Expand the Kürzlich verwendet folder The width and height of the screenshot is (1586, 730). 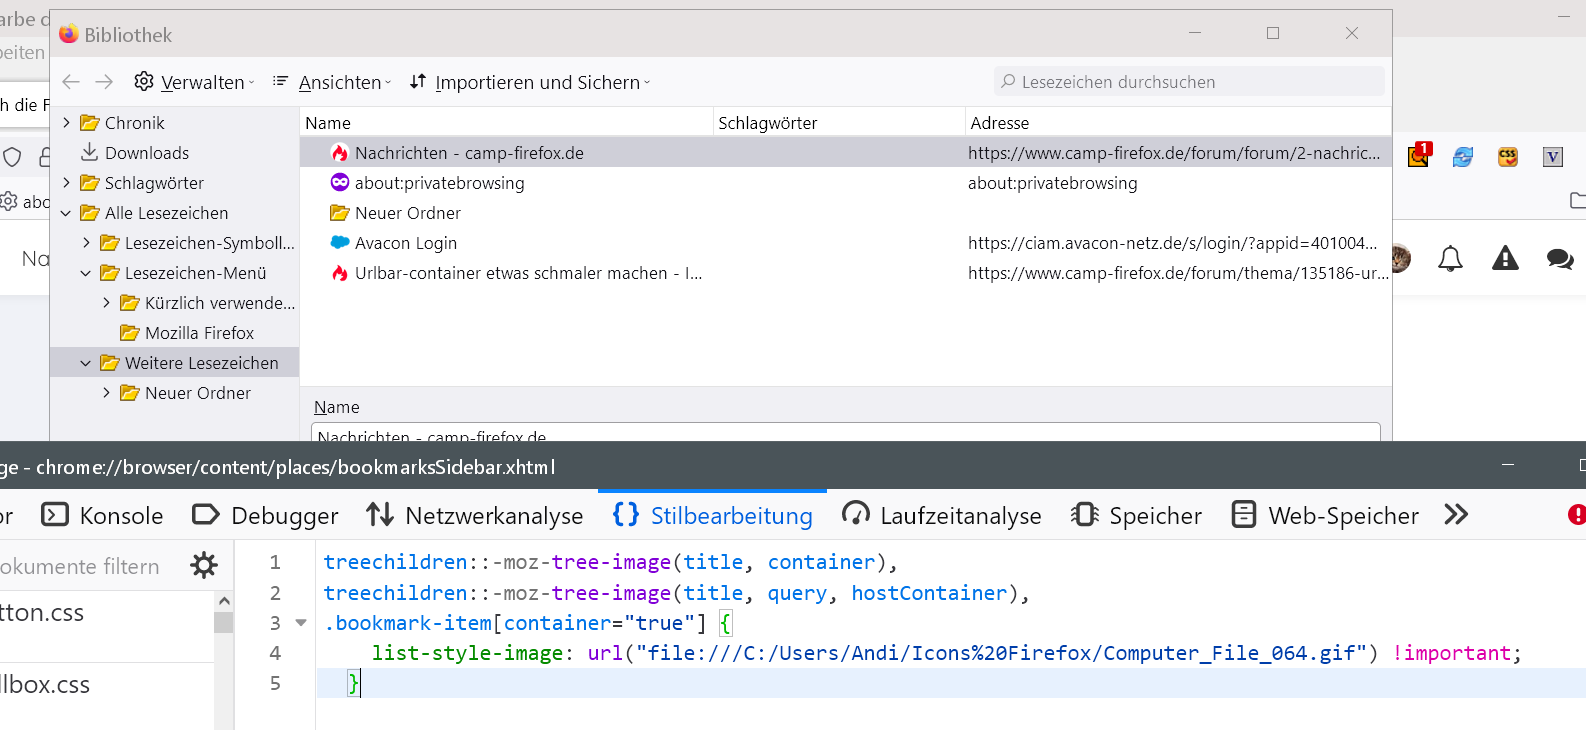coord(107,303)
